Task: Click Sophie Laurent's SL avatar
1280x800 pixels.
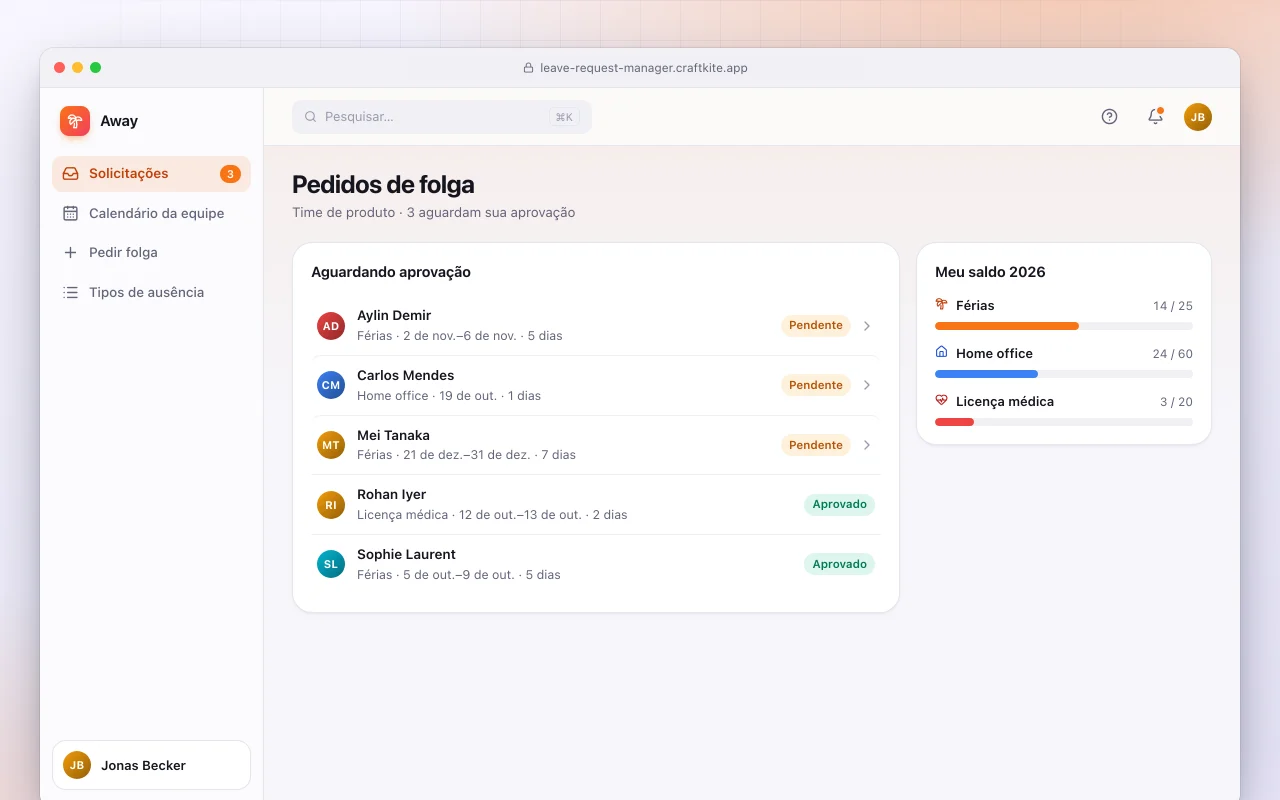Action: (x=331, y=564)
